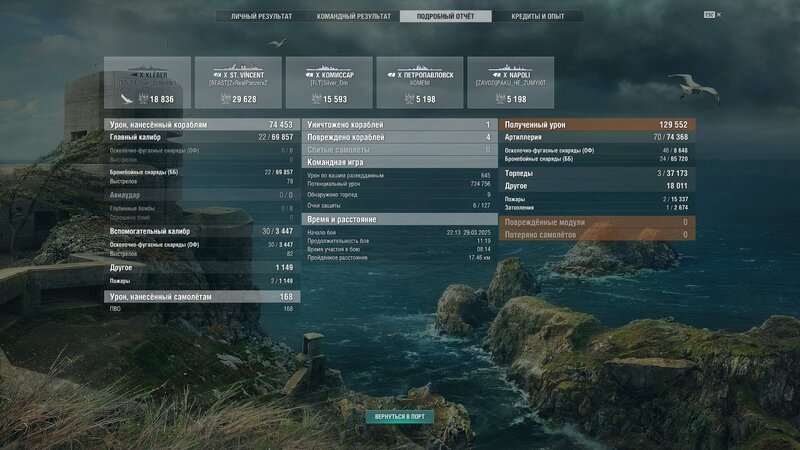Click the class icon before X Комиссар
The width and height of the screenshot is (800, 450).
(309, 75)
